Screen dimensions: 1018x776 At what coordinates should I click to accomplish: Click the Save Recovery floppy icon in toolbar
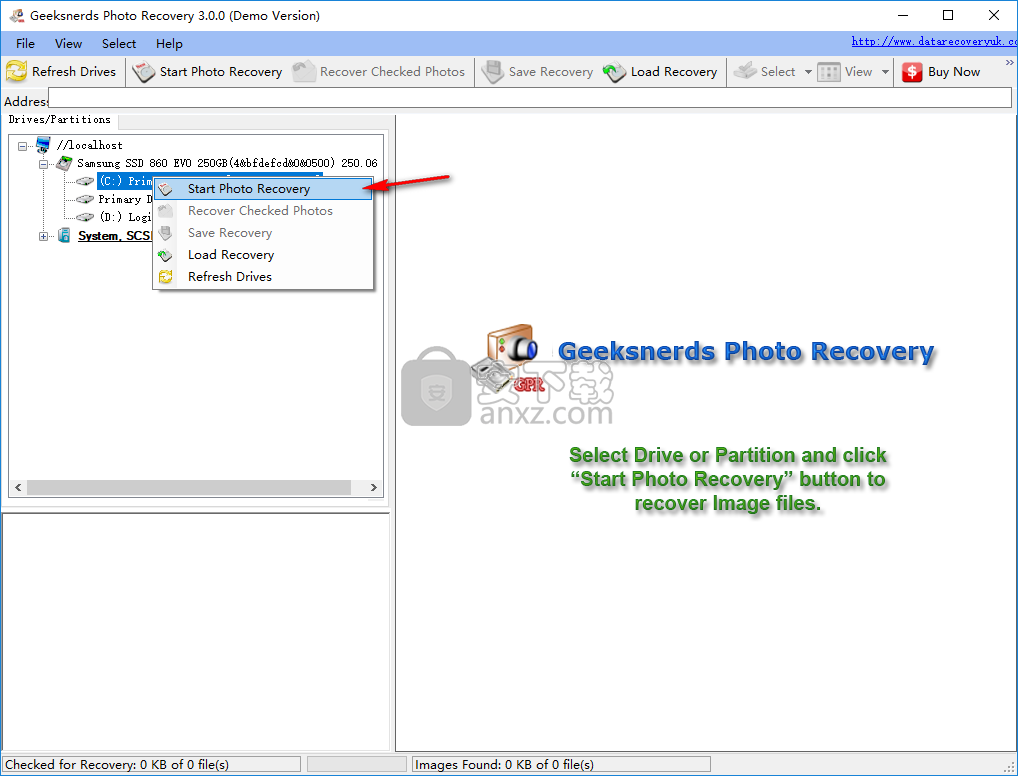tap(493, 71)
